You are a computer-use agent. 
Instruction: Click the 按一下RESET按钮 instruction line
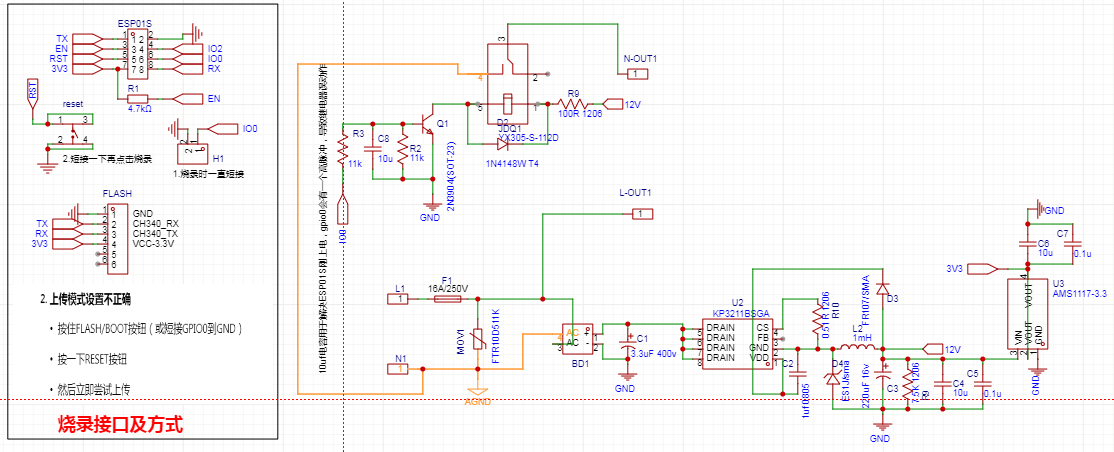[x=93, y=359]
